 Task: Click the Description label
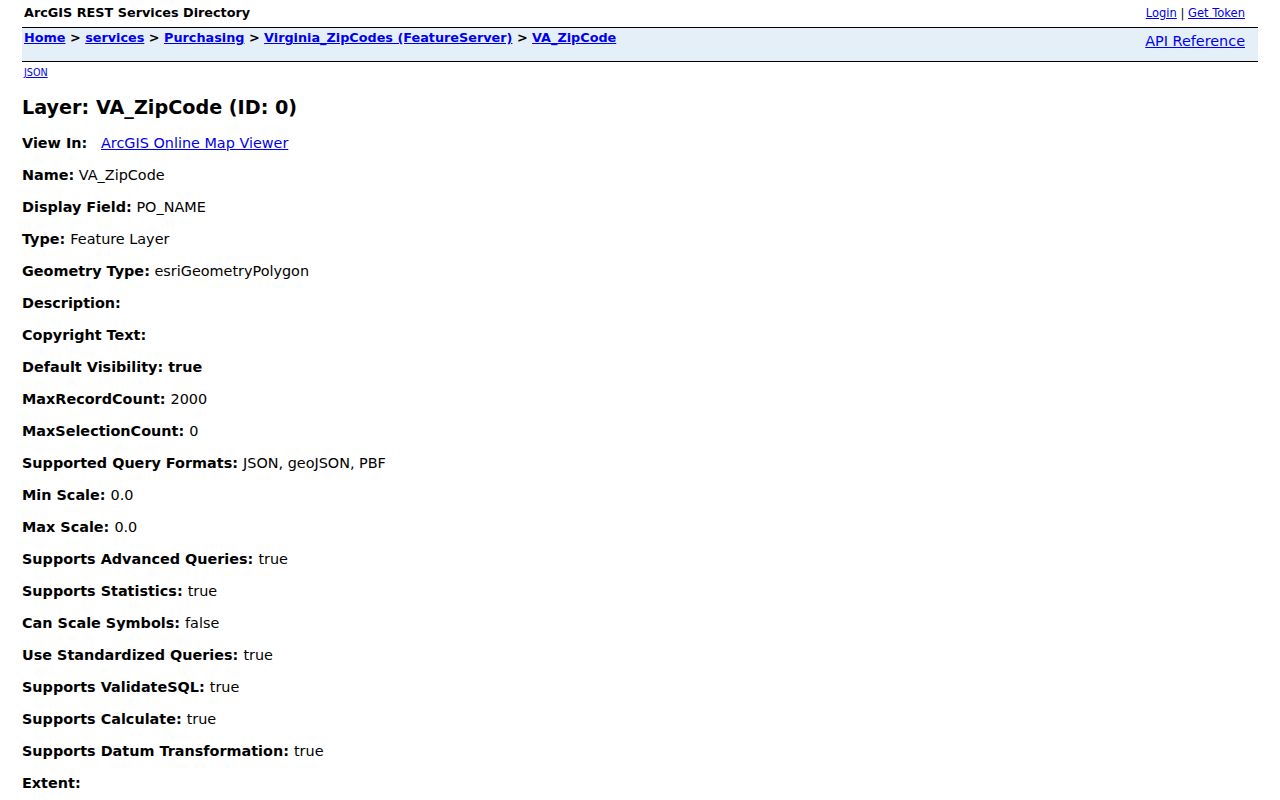click(x=72, y=303)
